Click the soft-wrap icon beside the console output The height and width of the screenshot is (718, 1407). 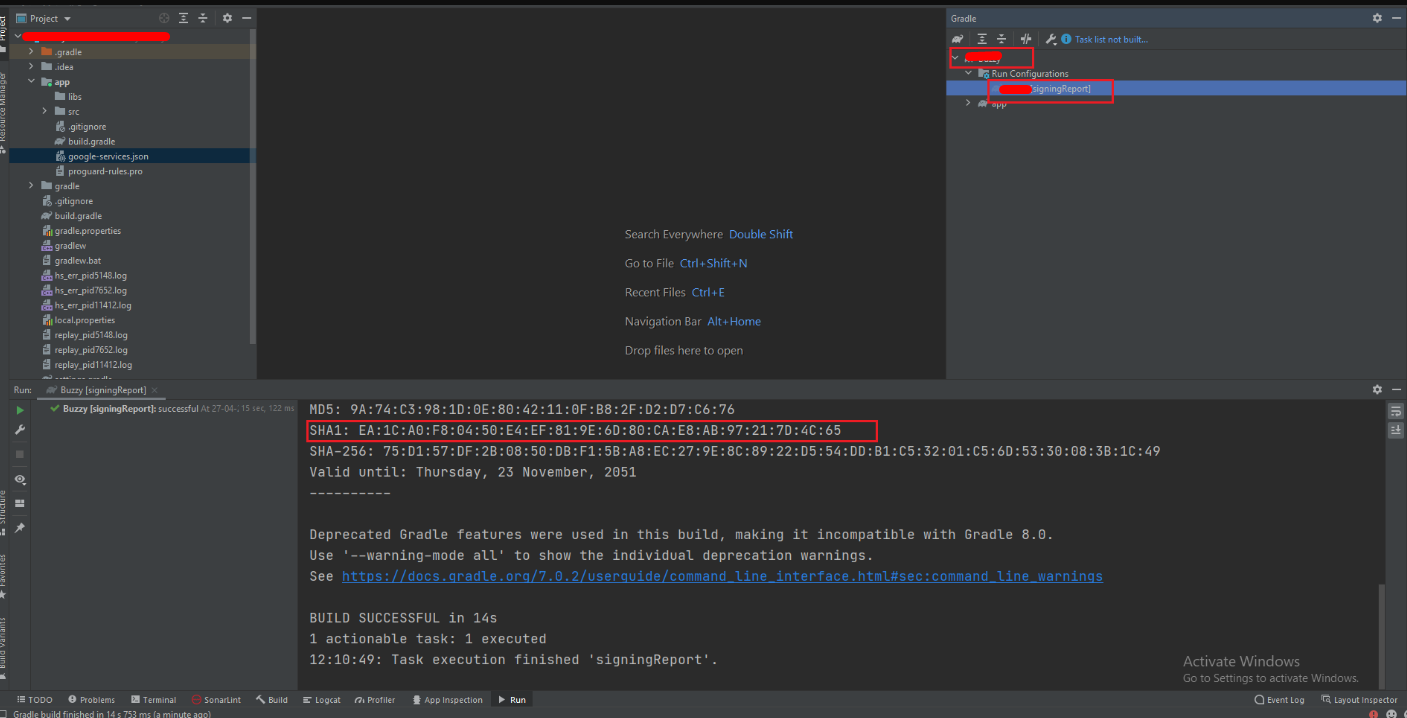point(1395,411)
